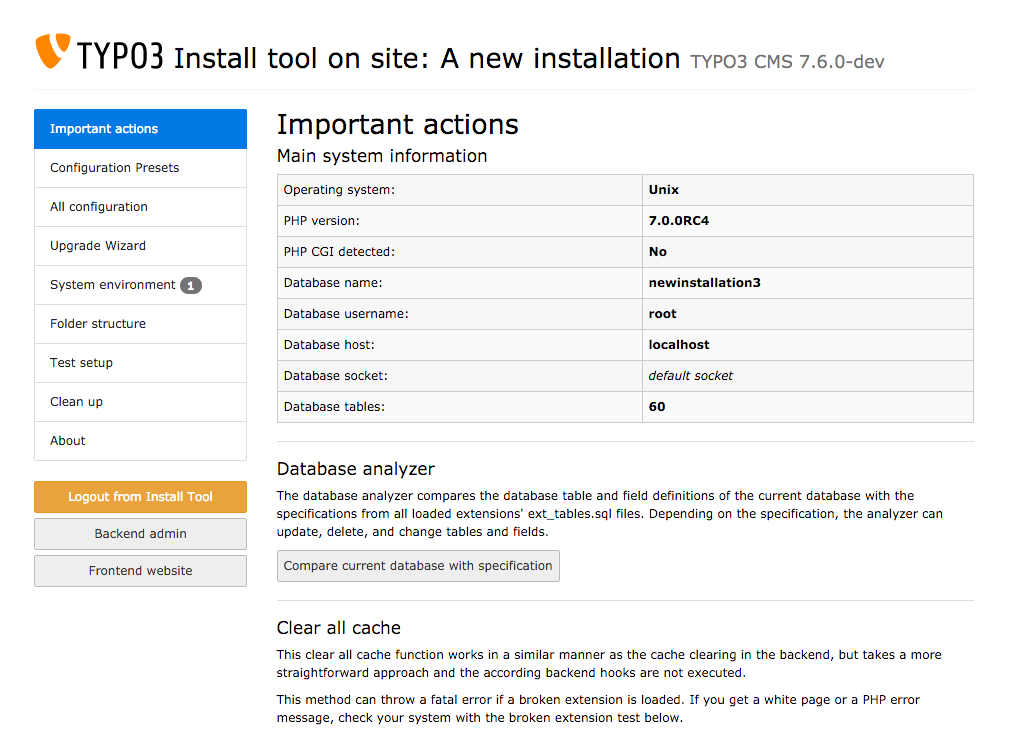This screenshot has width=1011, height=729.
Task: Click database username value root
Action: click(662, 314)
